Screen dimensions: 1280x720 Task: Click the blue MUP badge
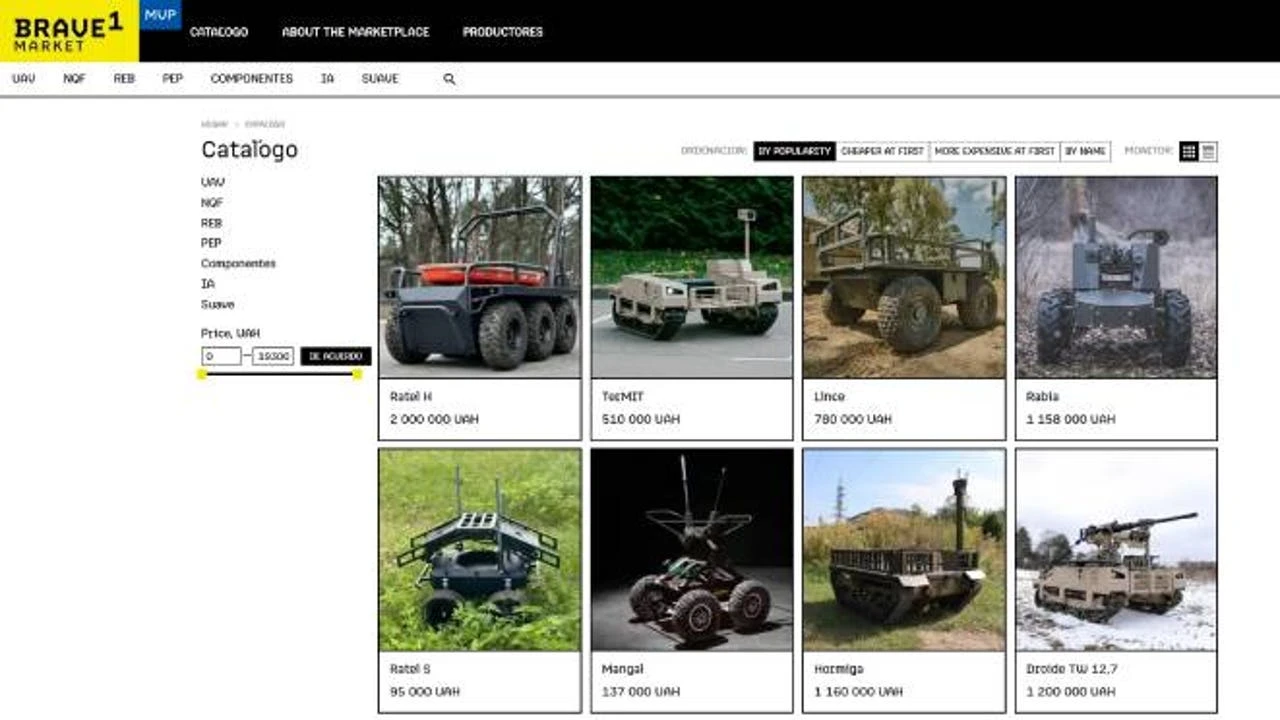[160, 15]
